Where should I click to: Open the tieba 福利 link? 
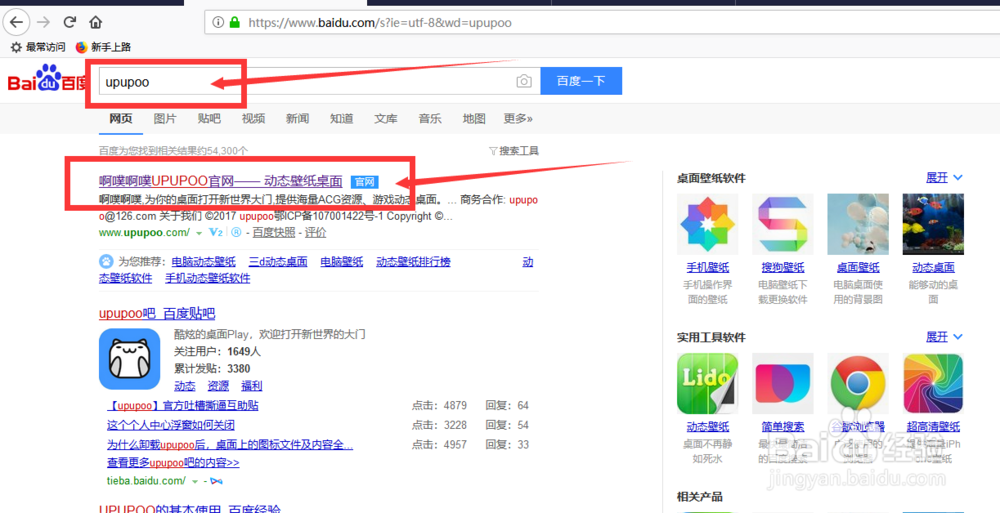tap(251, 386)
